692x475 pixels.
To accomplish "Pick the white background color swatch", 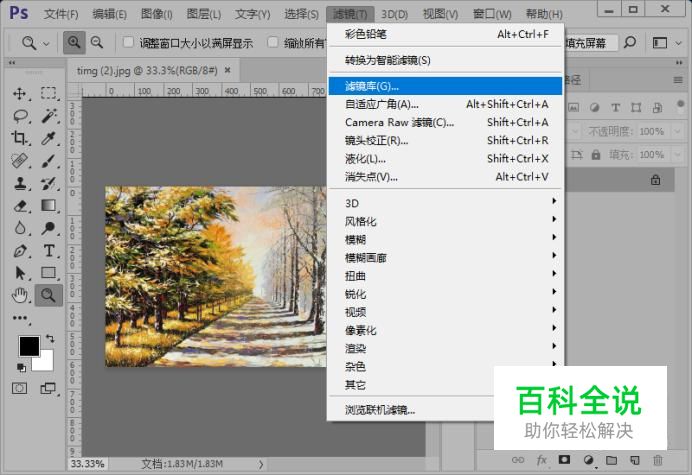I will click(x=47, y=363).
